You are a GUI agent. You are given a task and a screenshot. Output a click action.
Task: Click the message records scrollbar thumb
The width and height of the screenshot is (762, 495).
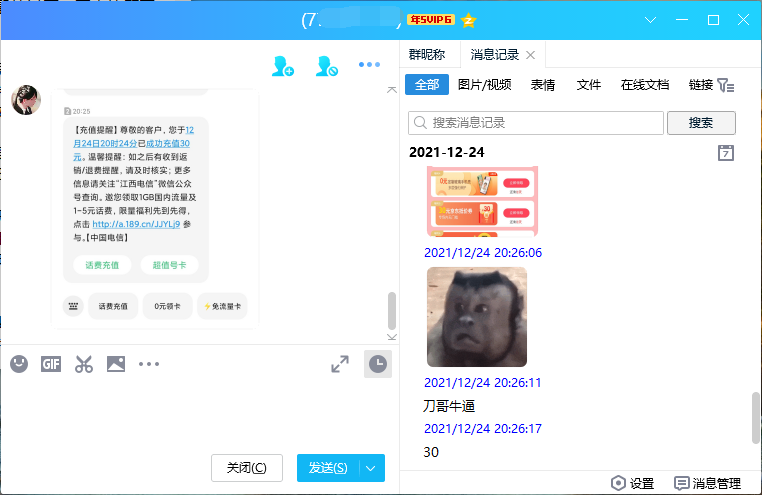[x=756, y=418]
